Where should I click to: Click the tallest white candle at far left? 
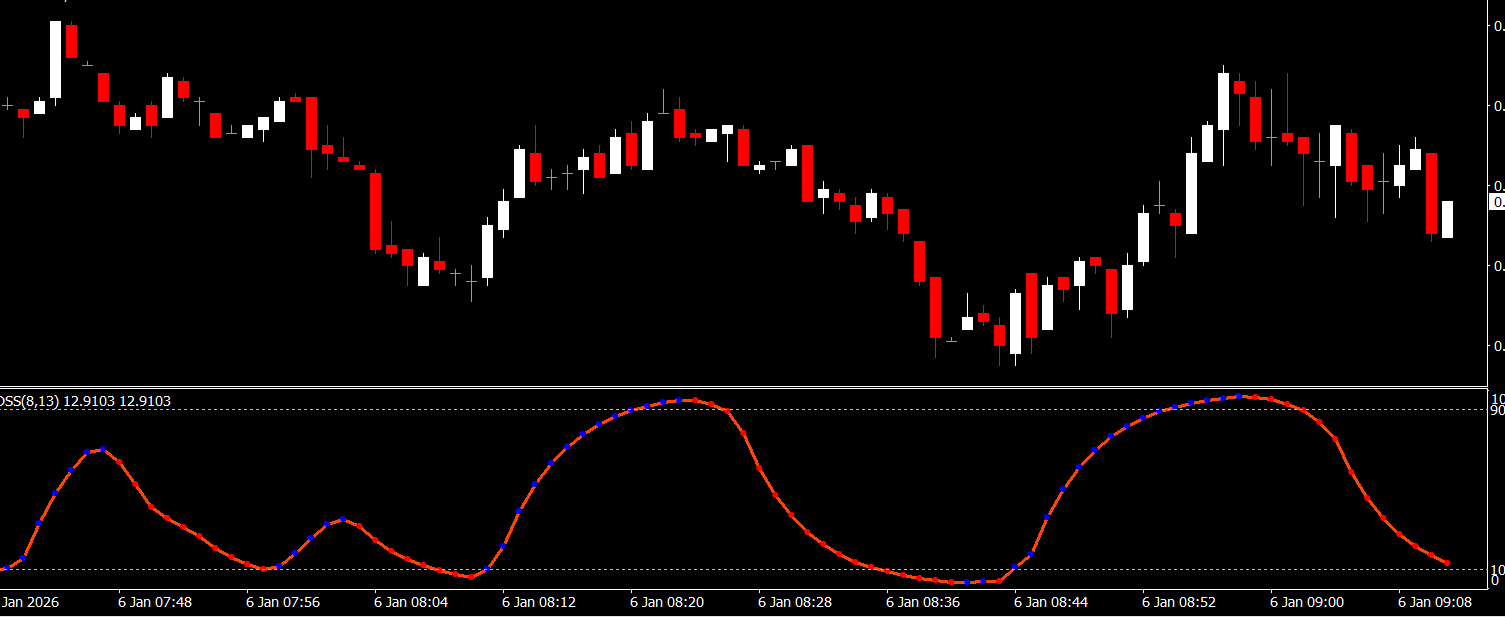pos(55,60)
